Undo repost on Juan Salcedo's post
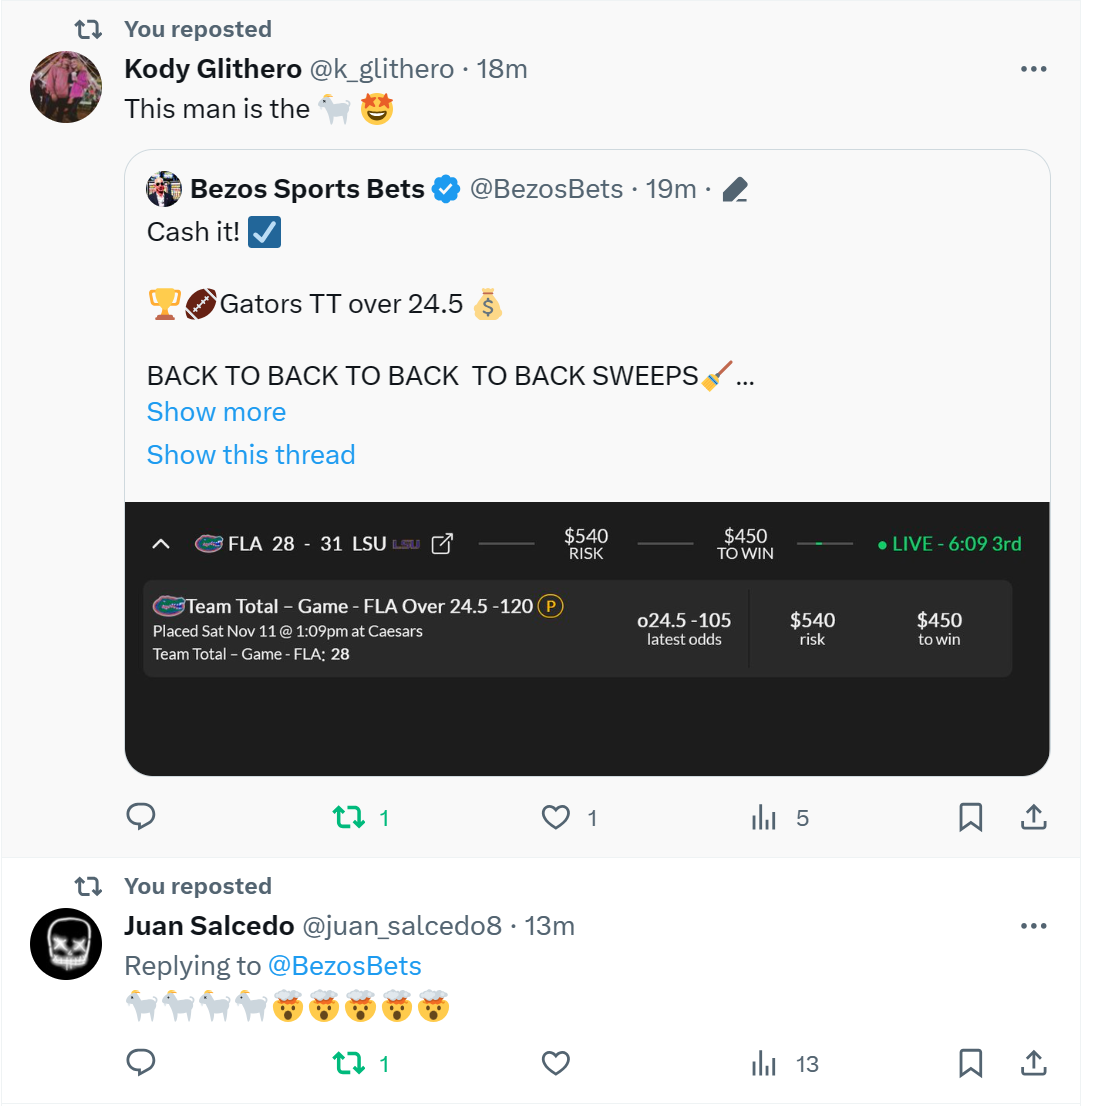The height and width of the screenshot is (1106, 1114). 349,1063
